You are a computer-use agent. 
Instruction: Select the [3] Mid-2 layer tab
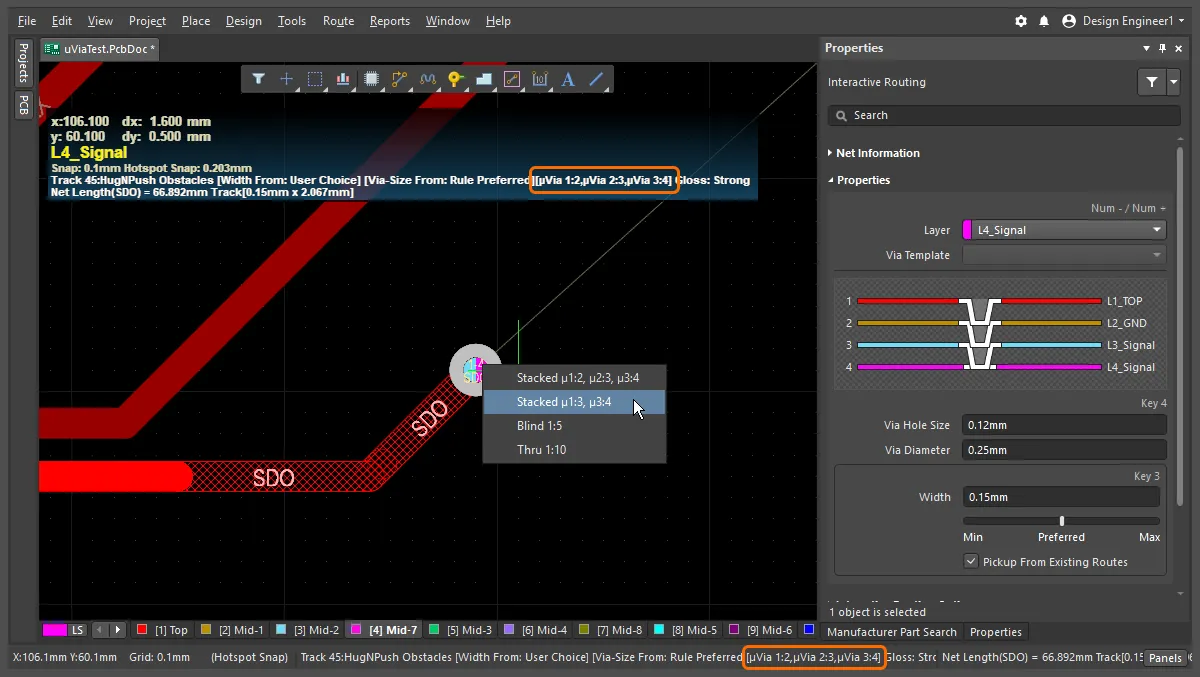tap(308, 630)
